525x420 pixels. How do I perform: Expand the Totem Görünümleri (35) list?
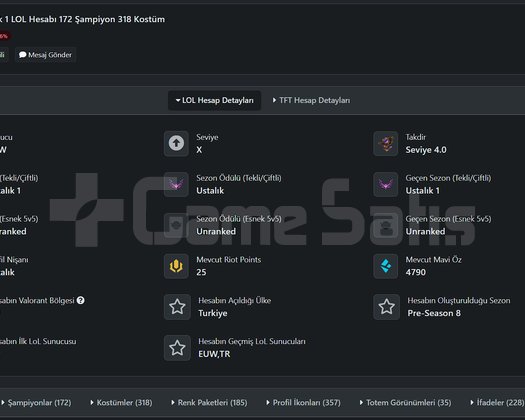(405, 403)
